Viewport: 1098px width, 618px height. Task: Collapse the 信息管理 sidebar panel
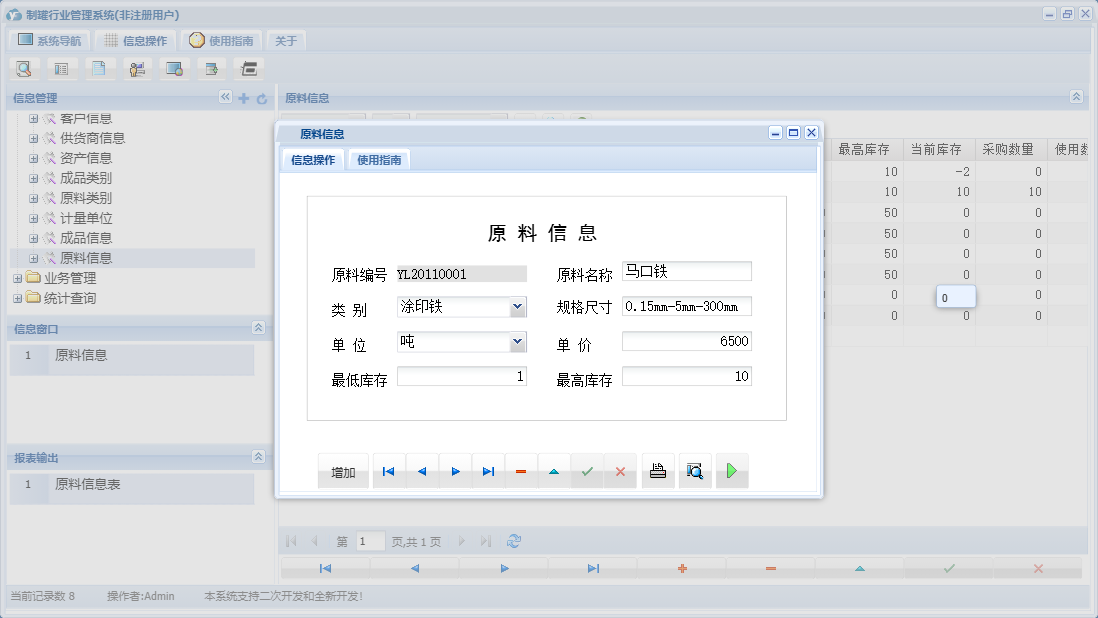point(225,97)
